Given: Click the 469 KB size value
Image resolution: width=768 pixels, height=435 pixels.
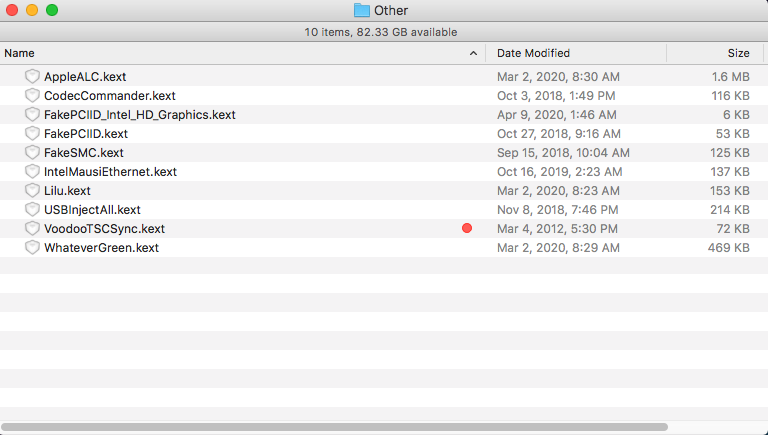Looking at the screenshot, I should pos(729,247).
